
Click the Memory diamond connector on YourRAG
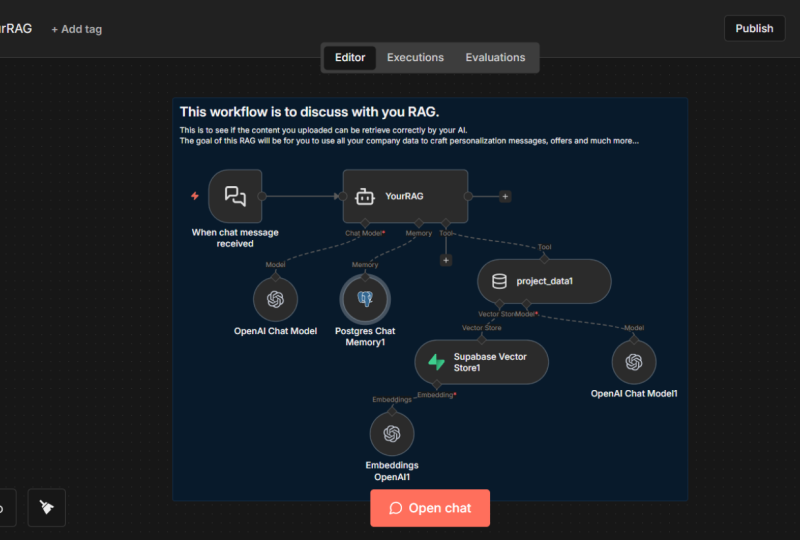click(x=419, y=223)
